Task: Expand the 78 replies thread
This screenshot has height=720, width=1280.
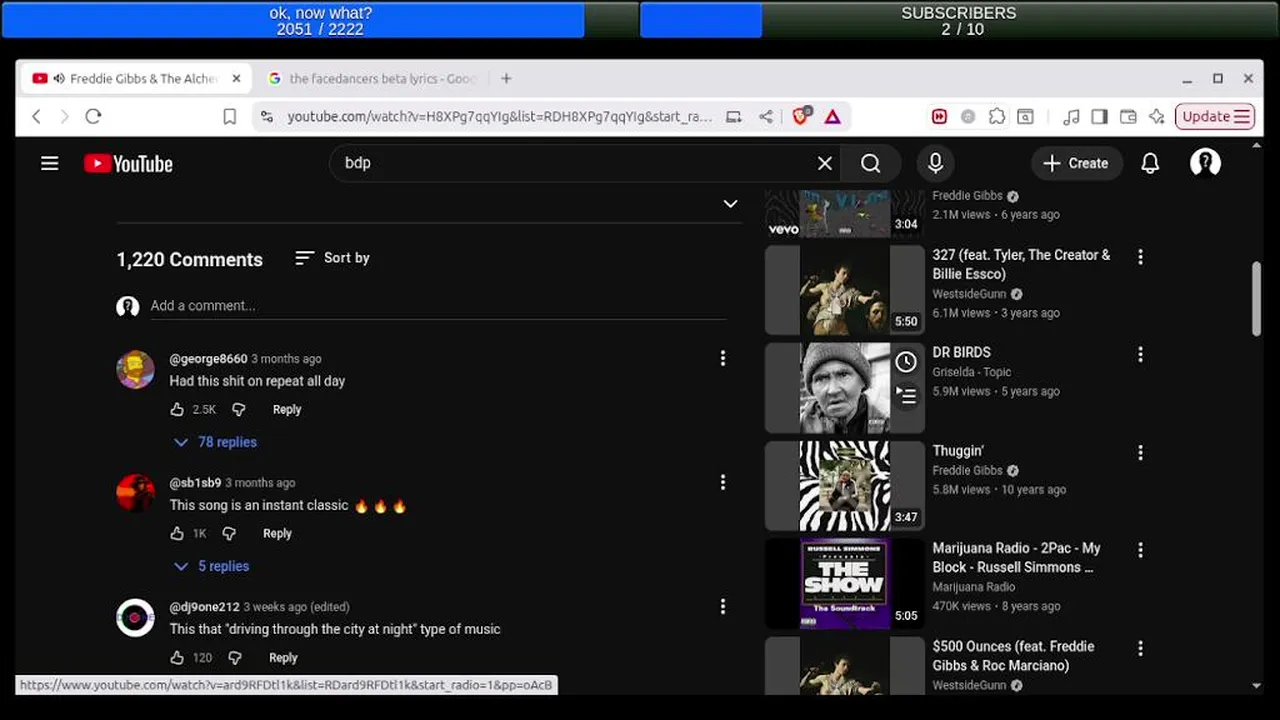Action: [x=215, y=442]
